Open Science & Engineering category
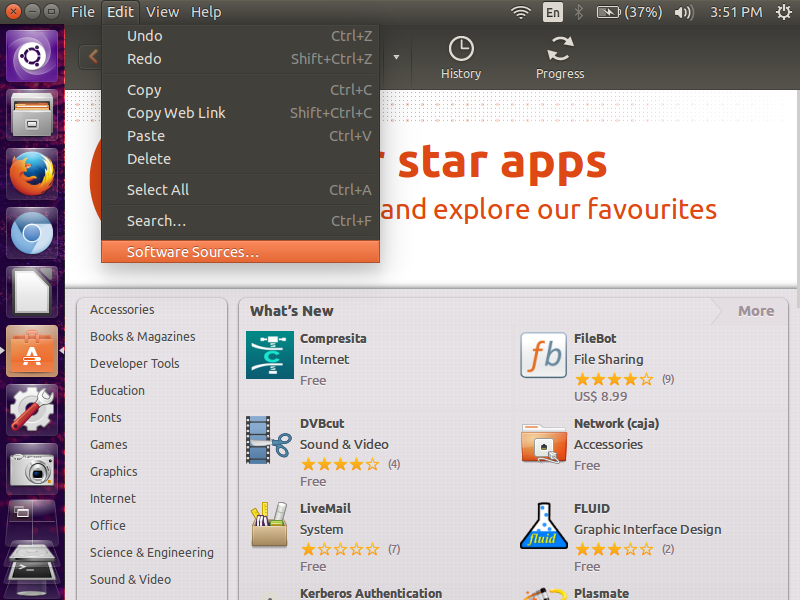The height and width of the screenshot is (600, 800). 152,553
